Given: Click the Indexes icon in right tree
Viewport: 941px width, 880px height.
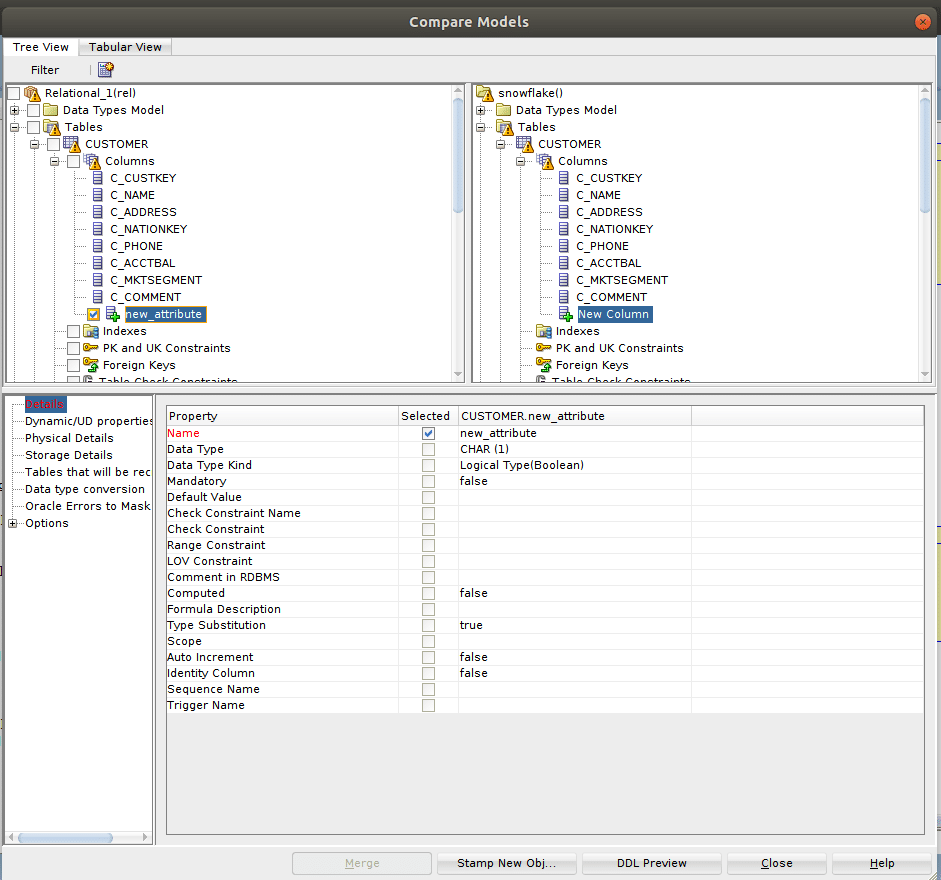Looking at the screenshot, I should pos(544,331).
